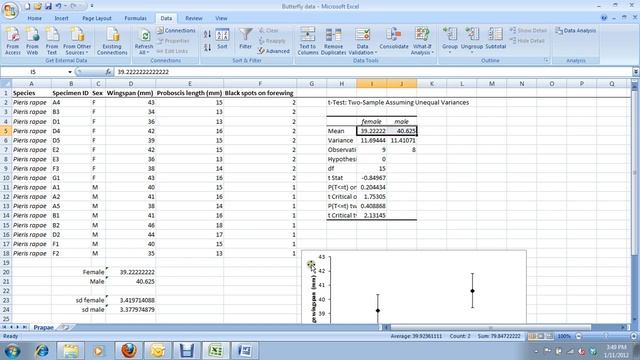Go to first sheet navigation arrow

[4, 327]
